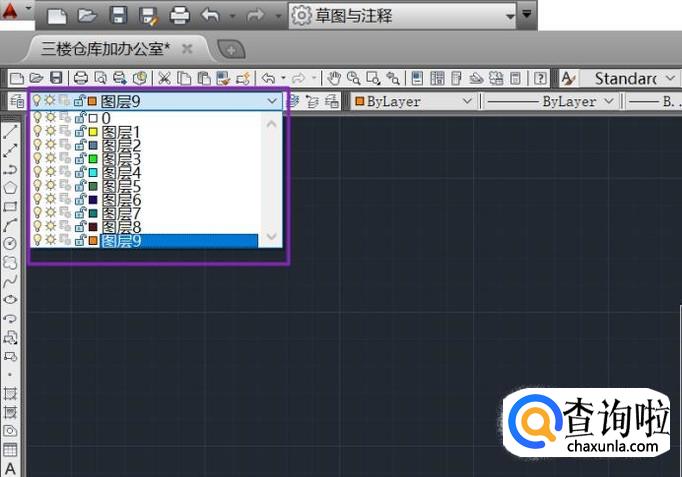
Task: Click the Cut scissors icon
Action: click(x=164, y=78)
